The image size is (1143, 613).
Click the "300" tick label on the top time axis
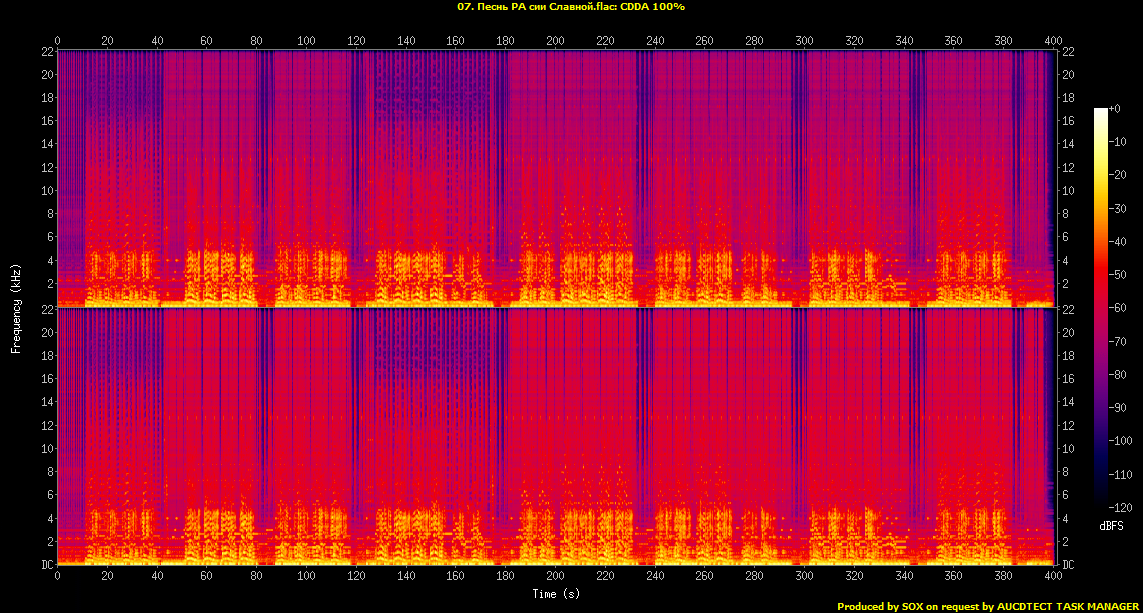[x=804, y=41]
